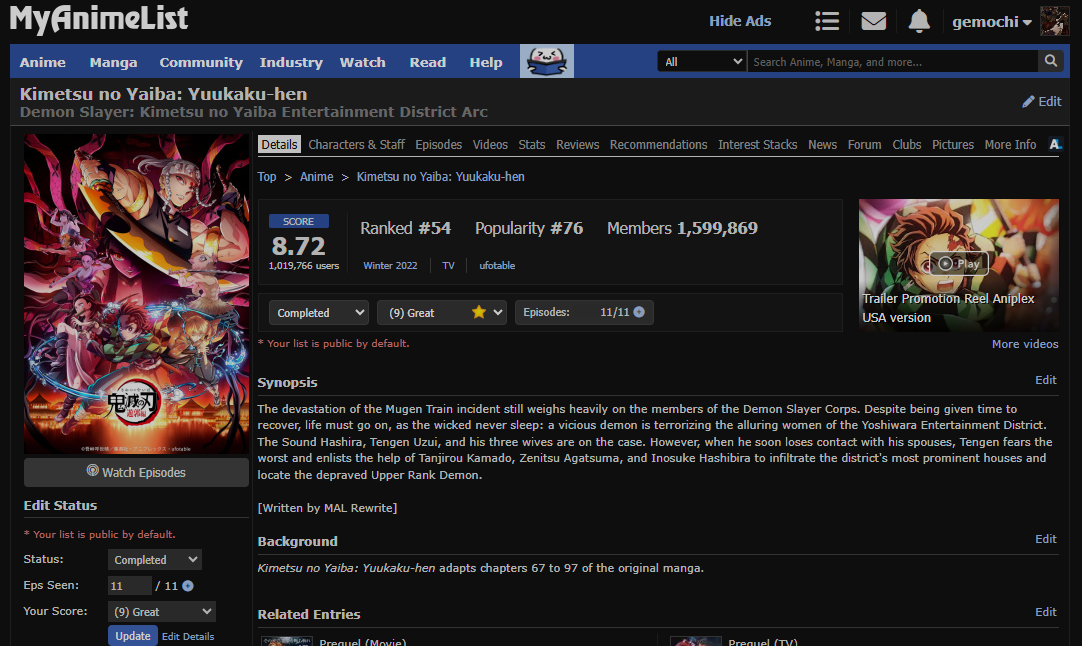Screen dimensions: 1082x646
Task: Click the TV type link
Action: 449,265
